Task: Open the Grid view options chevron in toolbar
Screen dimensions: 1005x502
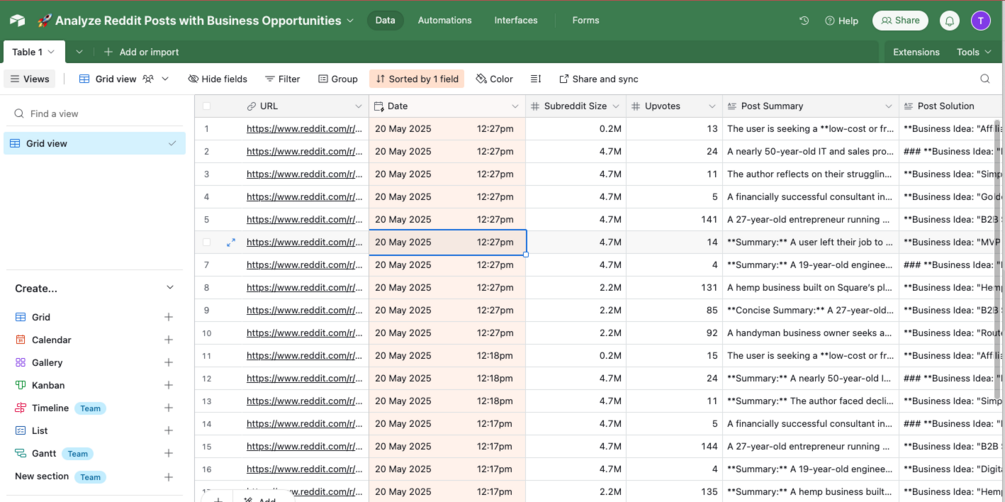Action: point(165,79)
